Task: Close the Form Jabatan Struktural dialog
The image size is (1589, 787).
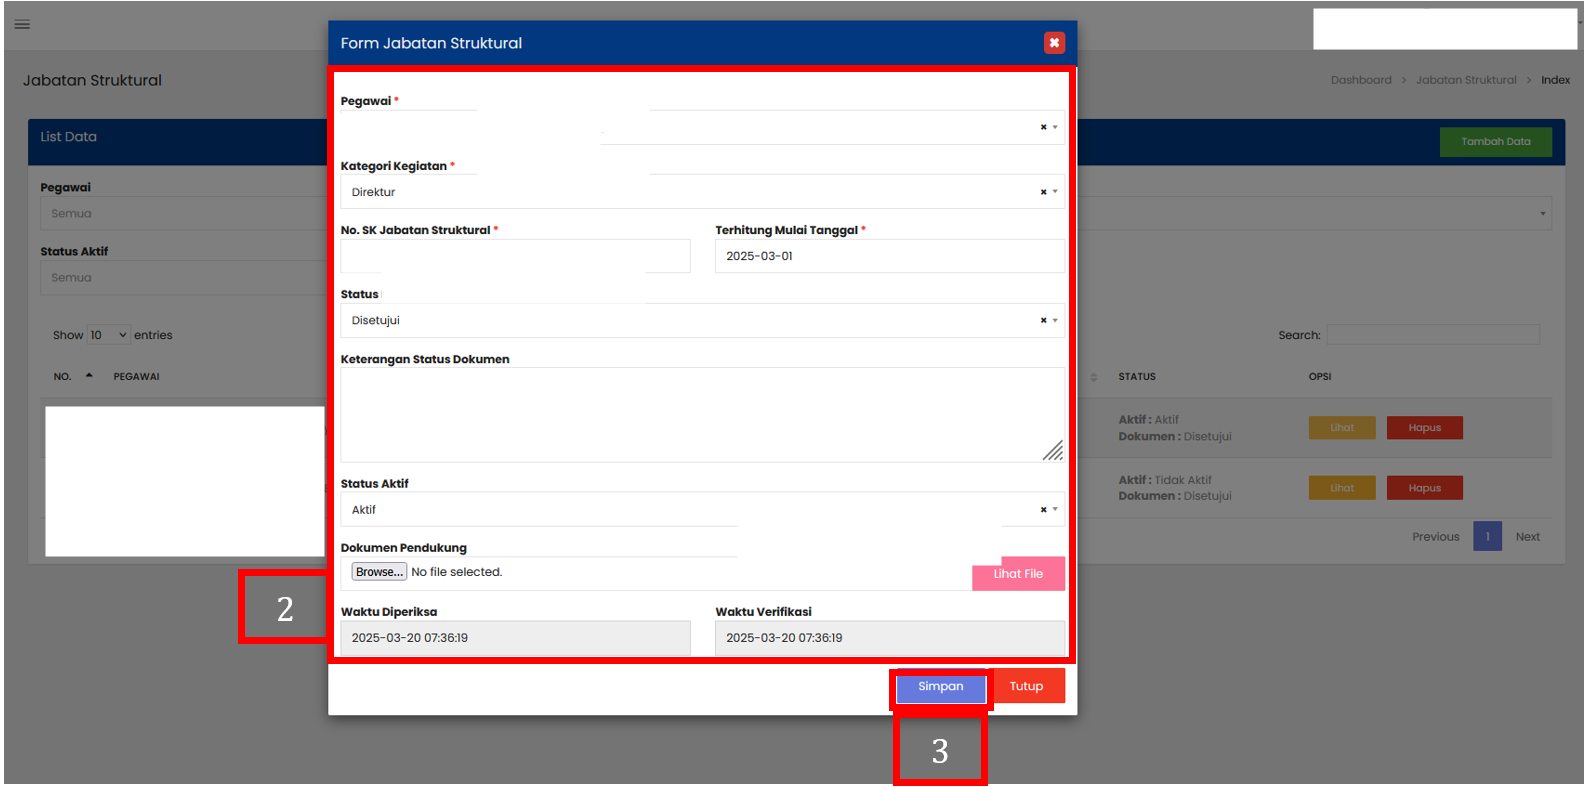Action: tap(1053, 43)
